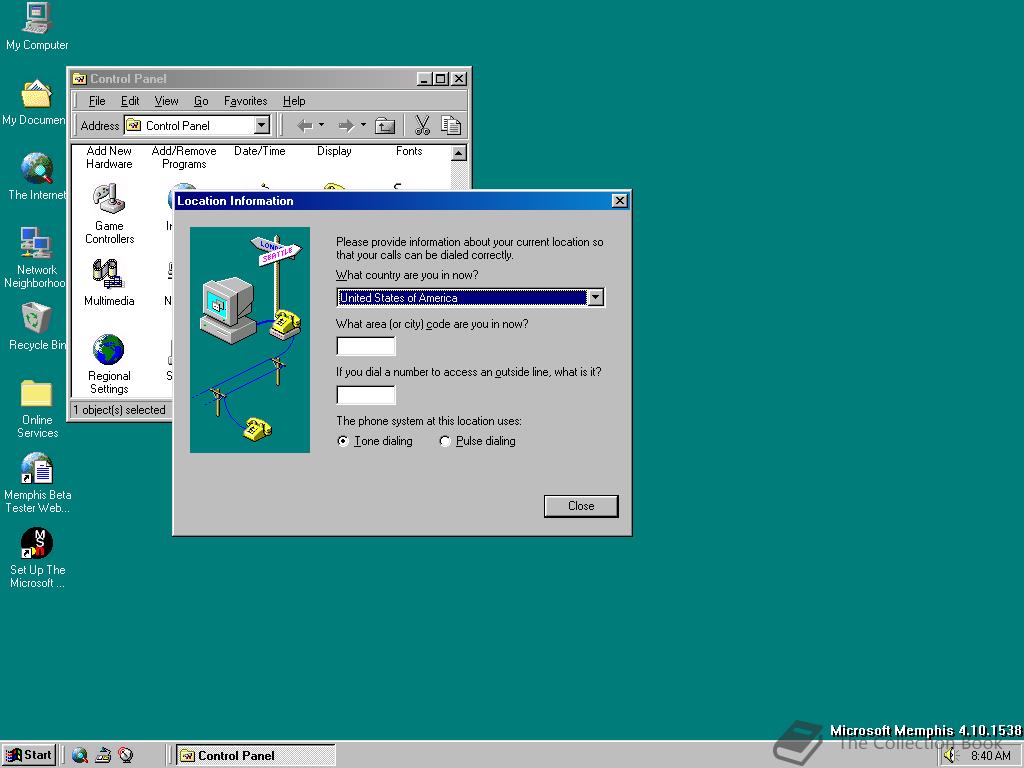The image size is (1024, 768).
Task: Open Forward button history dropdown arrow
Action: point(363,125)
